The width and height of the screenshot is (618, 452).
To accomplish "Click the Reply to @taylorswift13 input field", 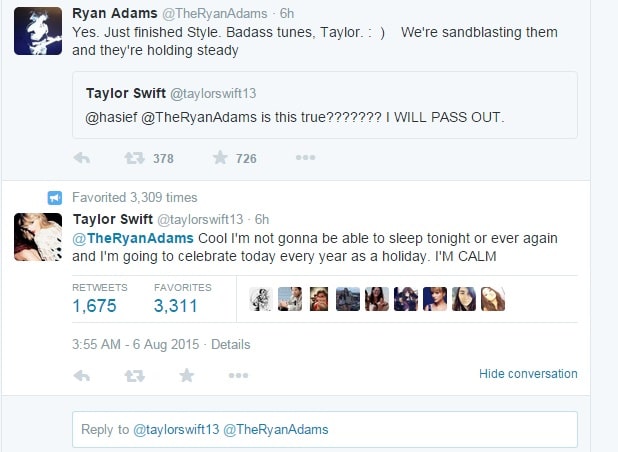I will pyautogui.click(x=324, y=429).
